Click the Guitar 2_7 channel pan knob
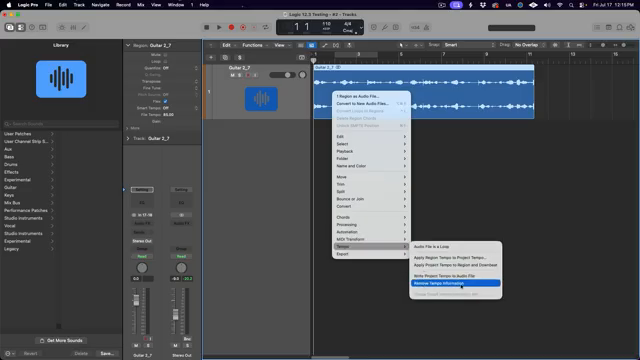 point(142,268)
